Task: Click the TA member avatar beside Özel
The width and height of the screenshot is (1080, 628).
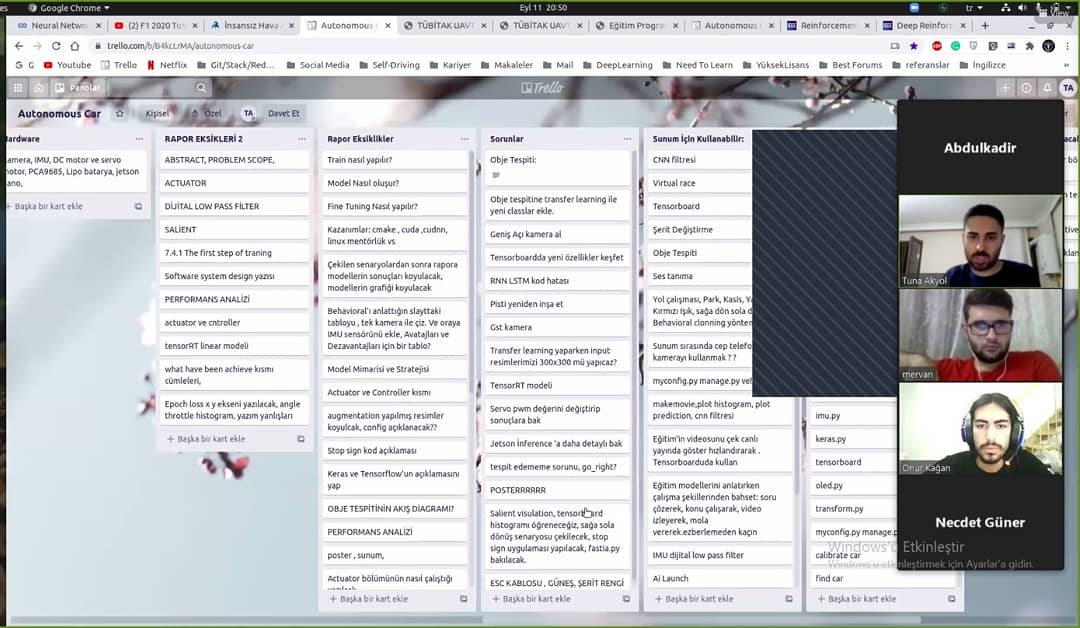Action: (248, 114)
